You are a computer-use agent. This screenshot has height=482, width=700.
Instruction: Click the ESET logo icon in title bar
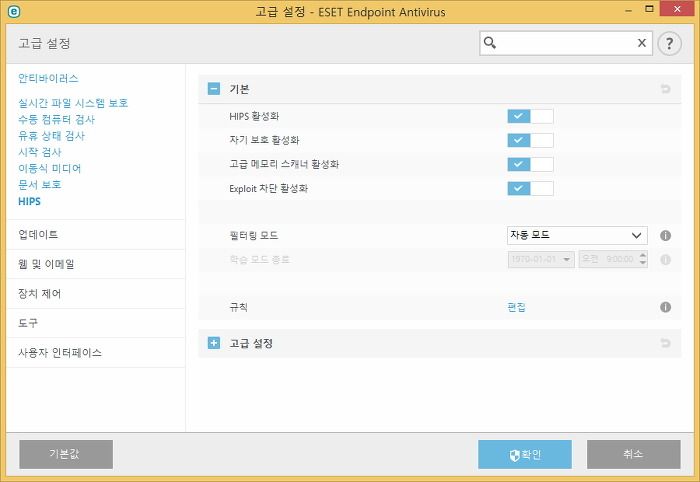pyautogui.click(x=14, y=12)
